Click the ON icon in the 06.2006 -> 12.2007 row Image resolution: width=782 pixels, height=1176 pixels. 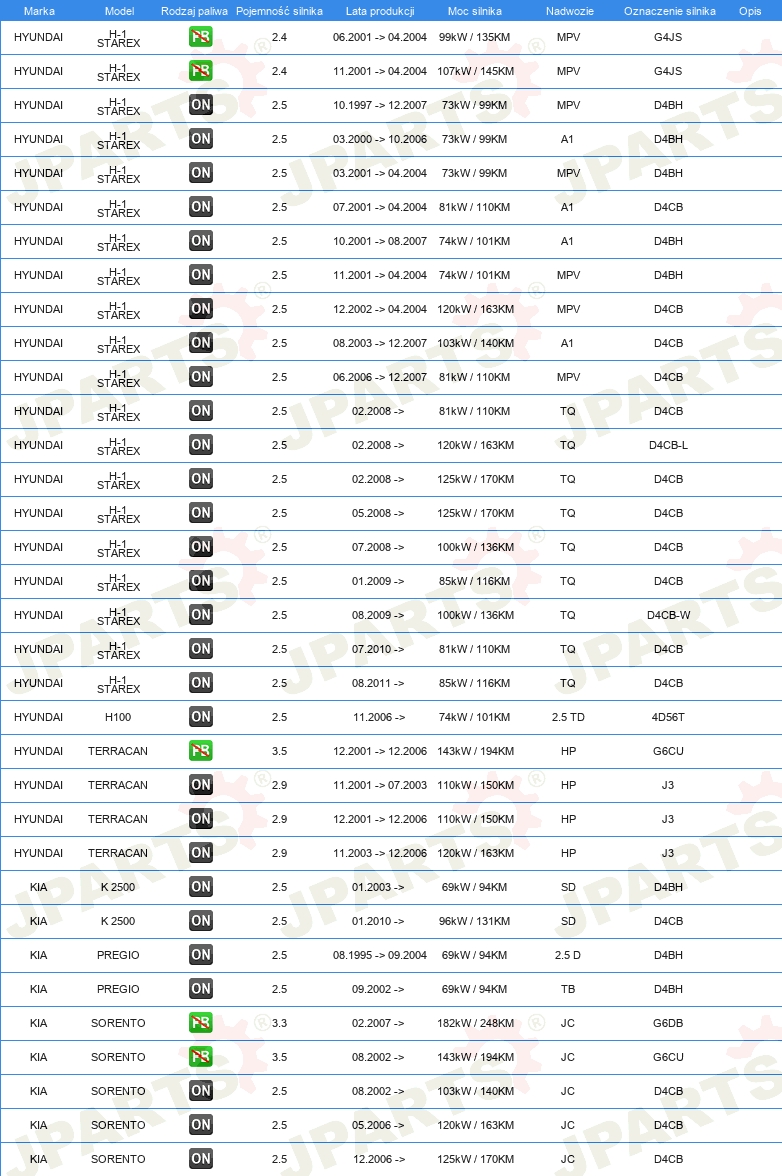click(x=200, y=376)
